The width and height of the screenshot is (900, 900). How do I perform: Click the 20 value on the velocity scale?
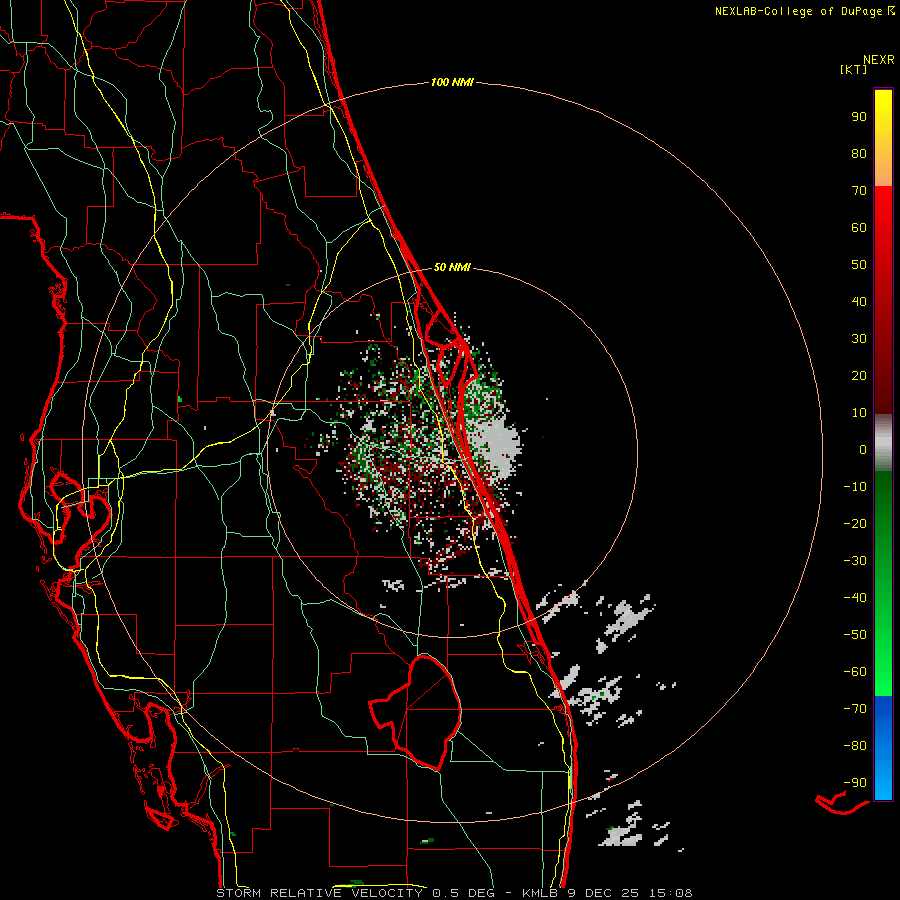pyautogui.click(x=859, y=375)
